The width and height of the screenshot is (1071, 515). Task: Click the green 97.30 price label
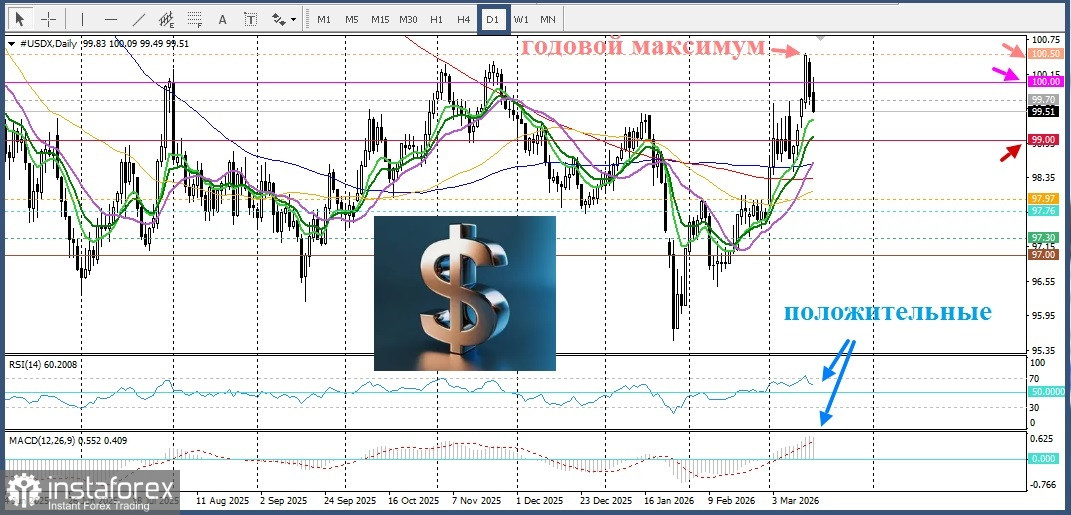(1044, 237)
